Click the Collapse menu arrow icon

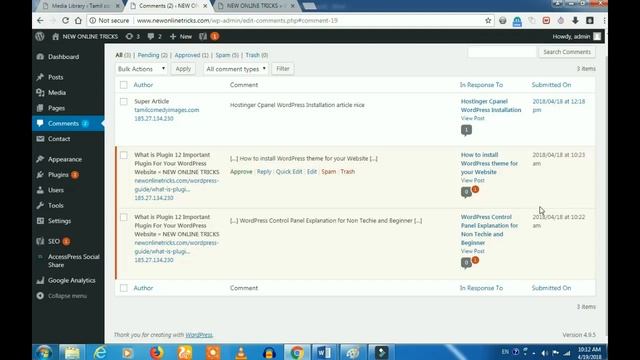point(40,296)
